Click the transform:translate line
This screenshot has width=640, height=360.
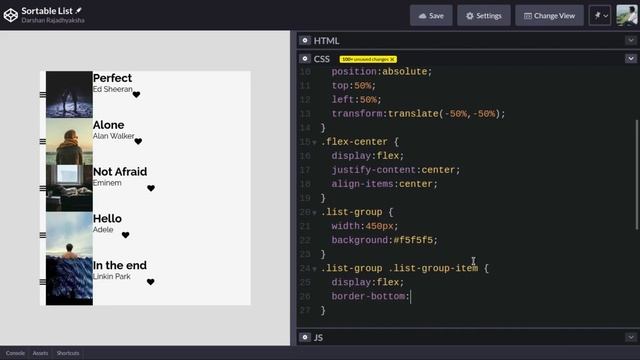[x=418, y=113]
